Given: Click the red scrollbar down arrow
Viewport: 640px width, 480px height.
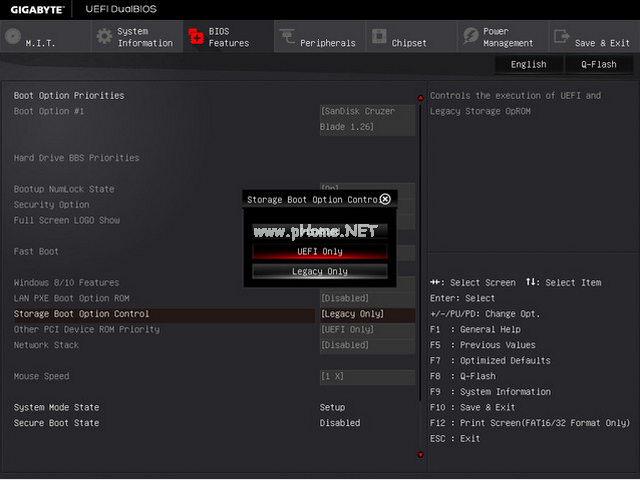Looking at the screenshot, I should point(420,454).
